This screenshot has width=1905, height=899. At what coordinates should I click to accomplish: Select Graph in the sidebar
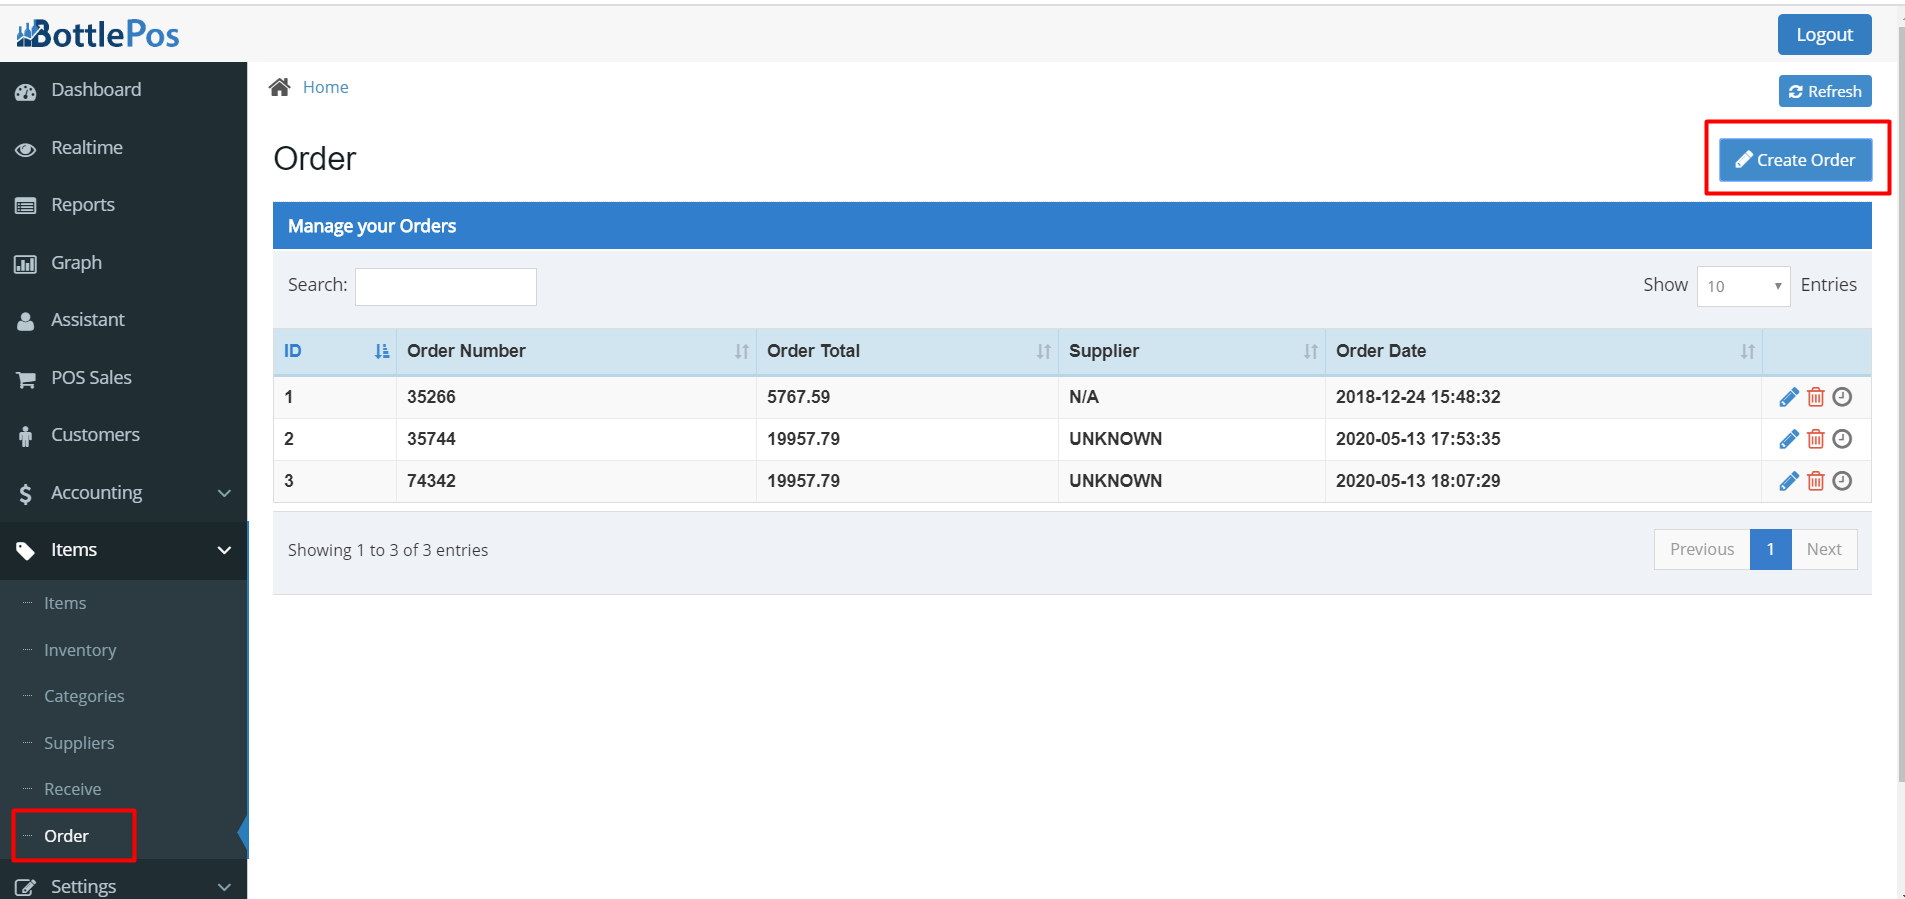click(x=123, y=263)
